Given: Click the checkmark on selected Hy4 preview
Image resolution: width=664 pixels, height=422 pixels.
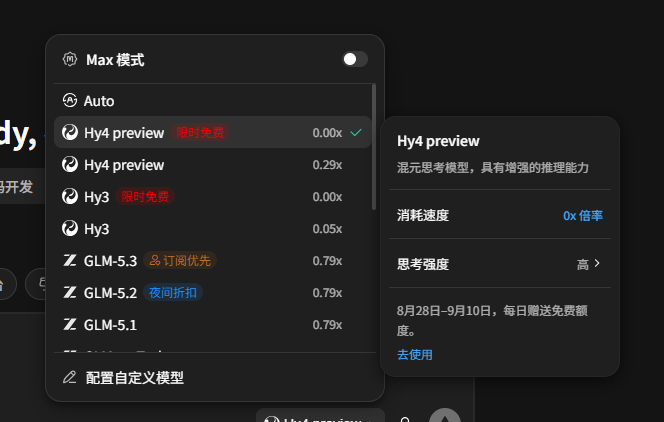Looking at the screenshot, I should [x=356, y=132].
